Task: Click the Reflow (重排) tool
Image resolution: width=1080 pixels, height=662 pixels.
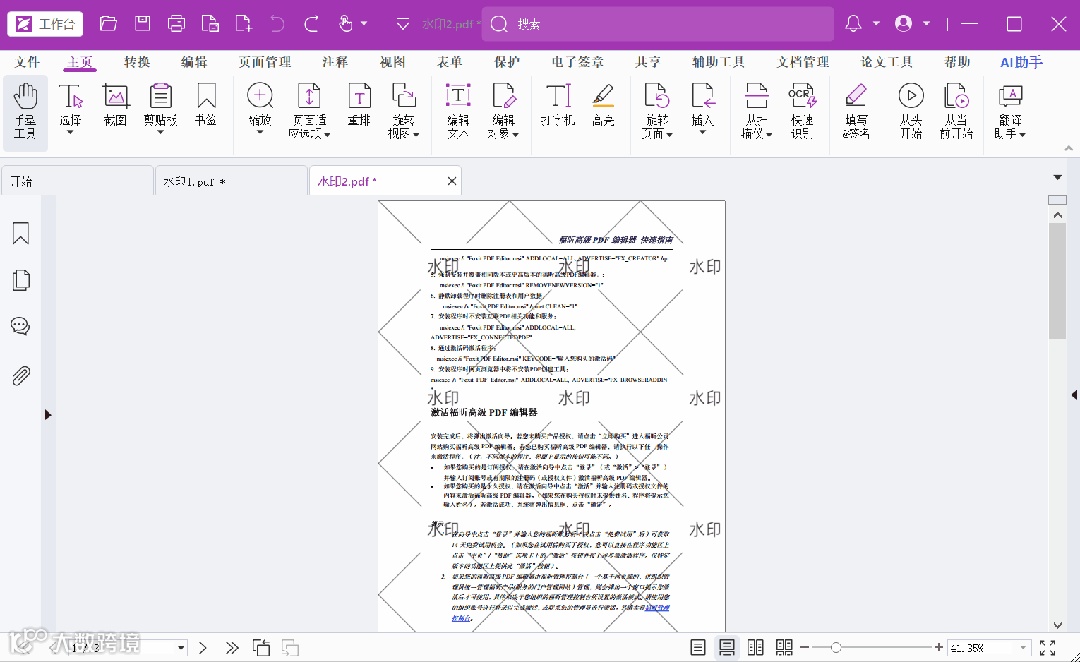Action: pos(359,105)
